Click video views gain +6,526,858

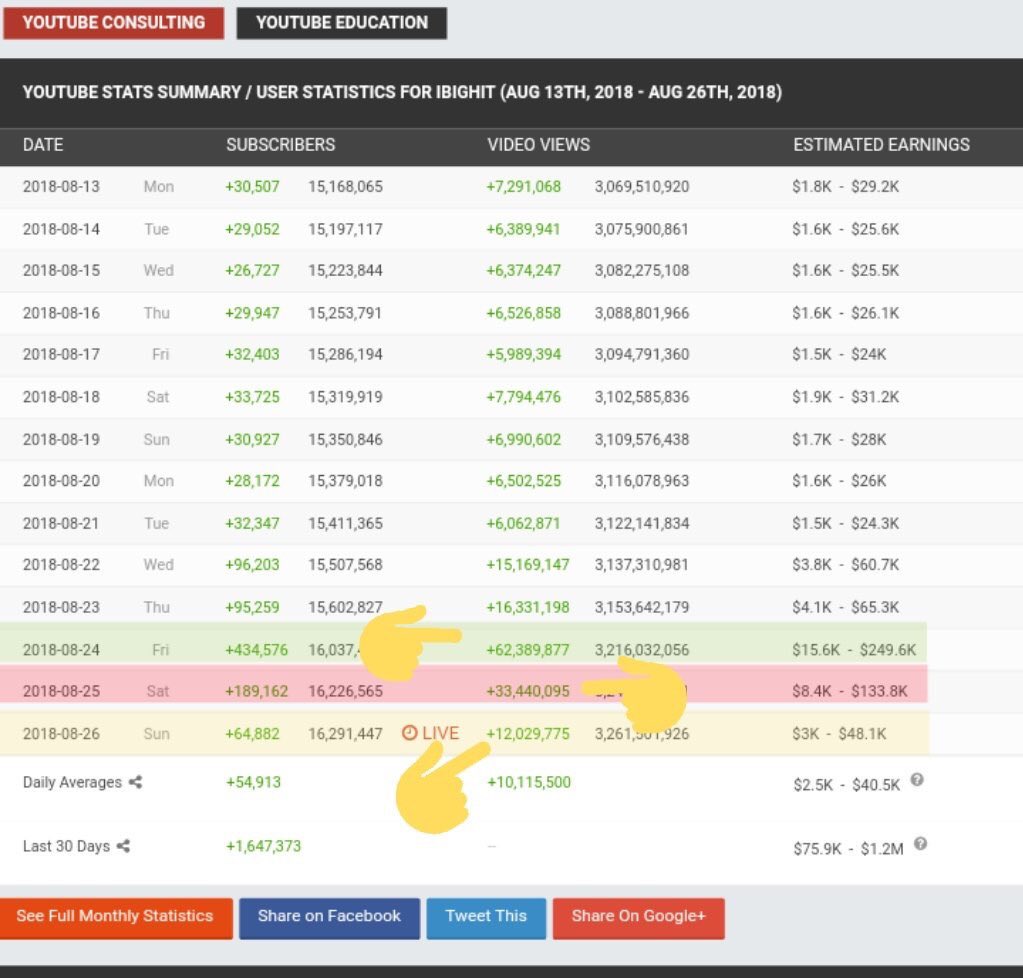coord(523,313)
